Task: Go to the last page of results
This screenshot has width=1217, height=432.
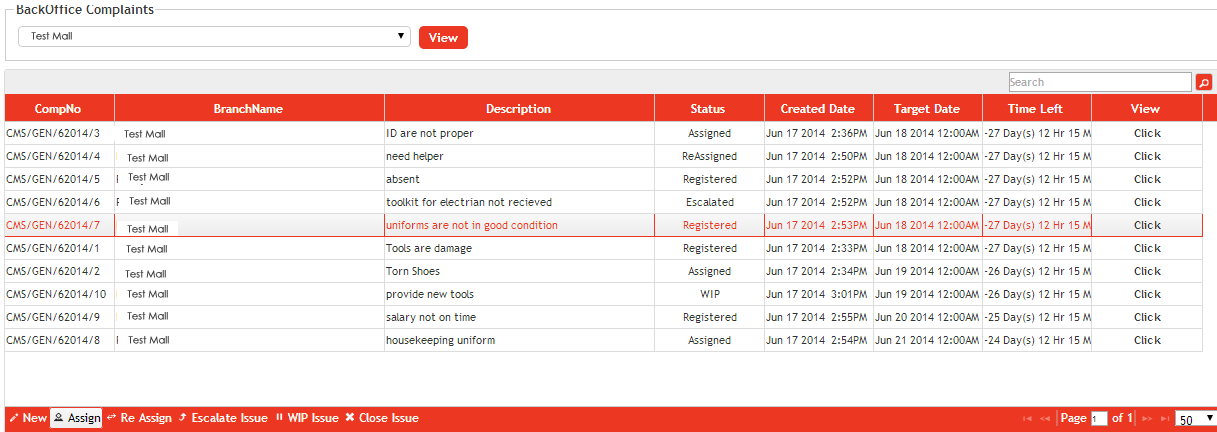Action: (1163, 419)
